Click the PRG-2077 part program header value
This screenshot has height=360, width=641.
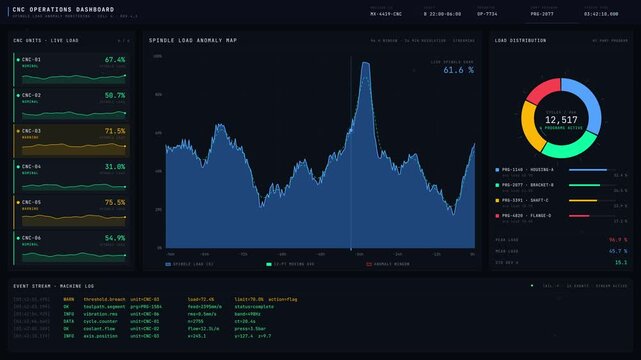point(542,14)
